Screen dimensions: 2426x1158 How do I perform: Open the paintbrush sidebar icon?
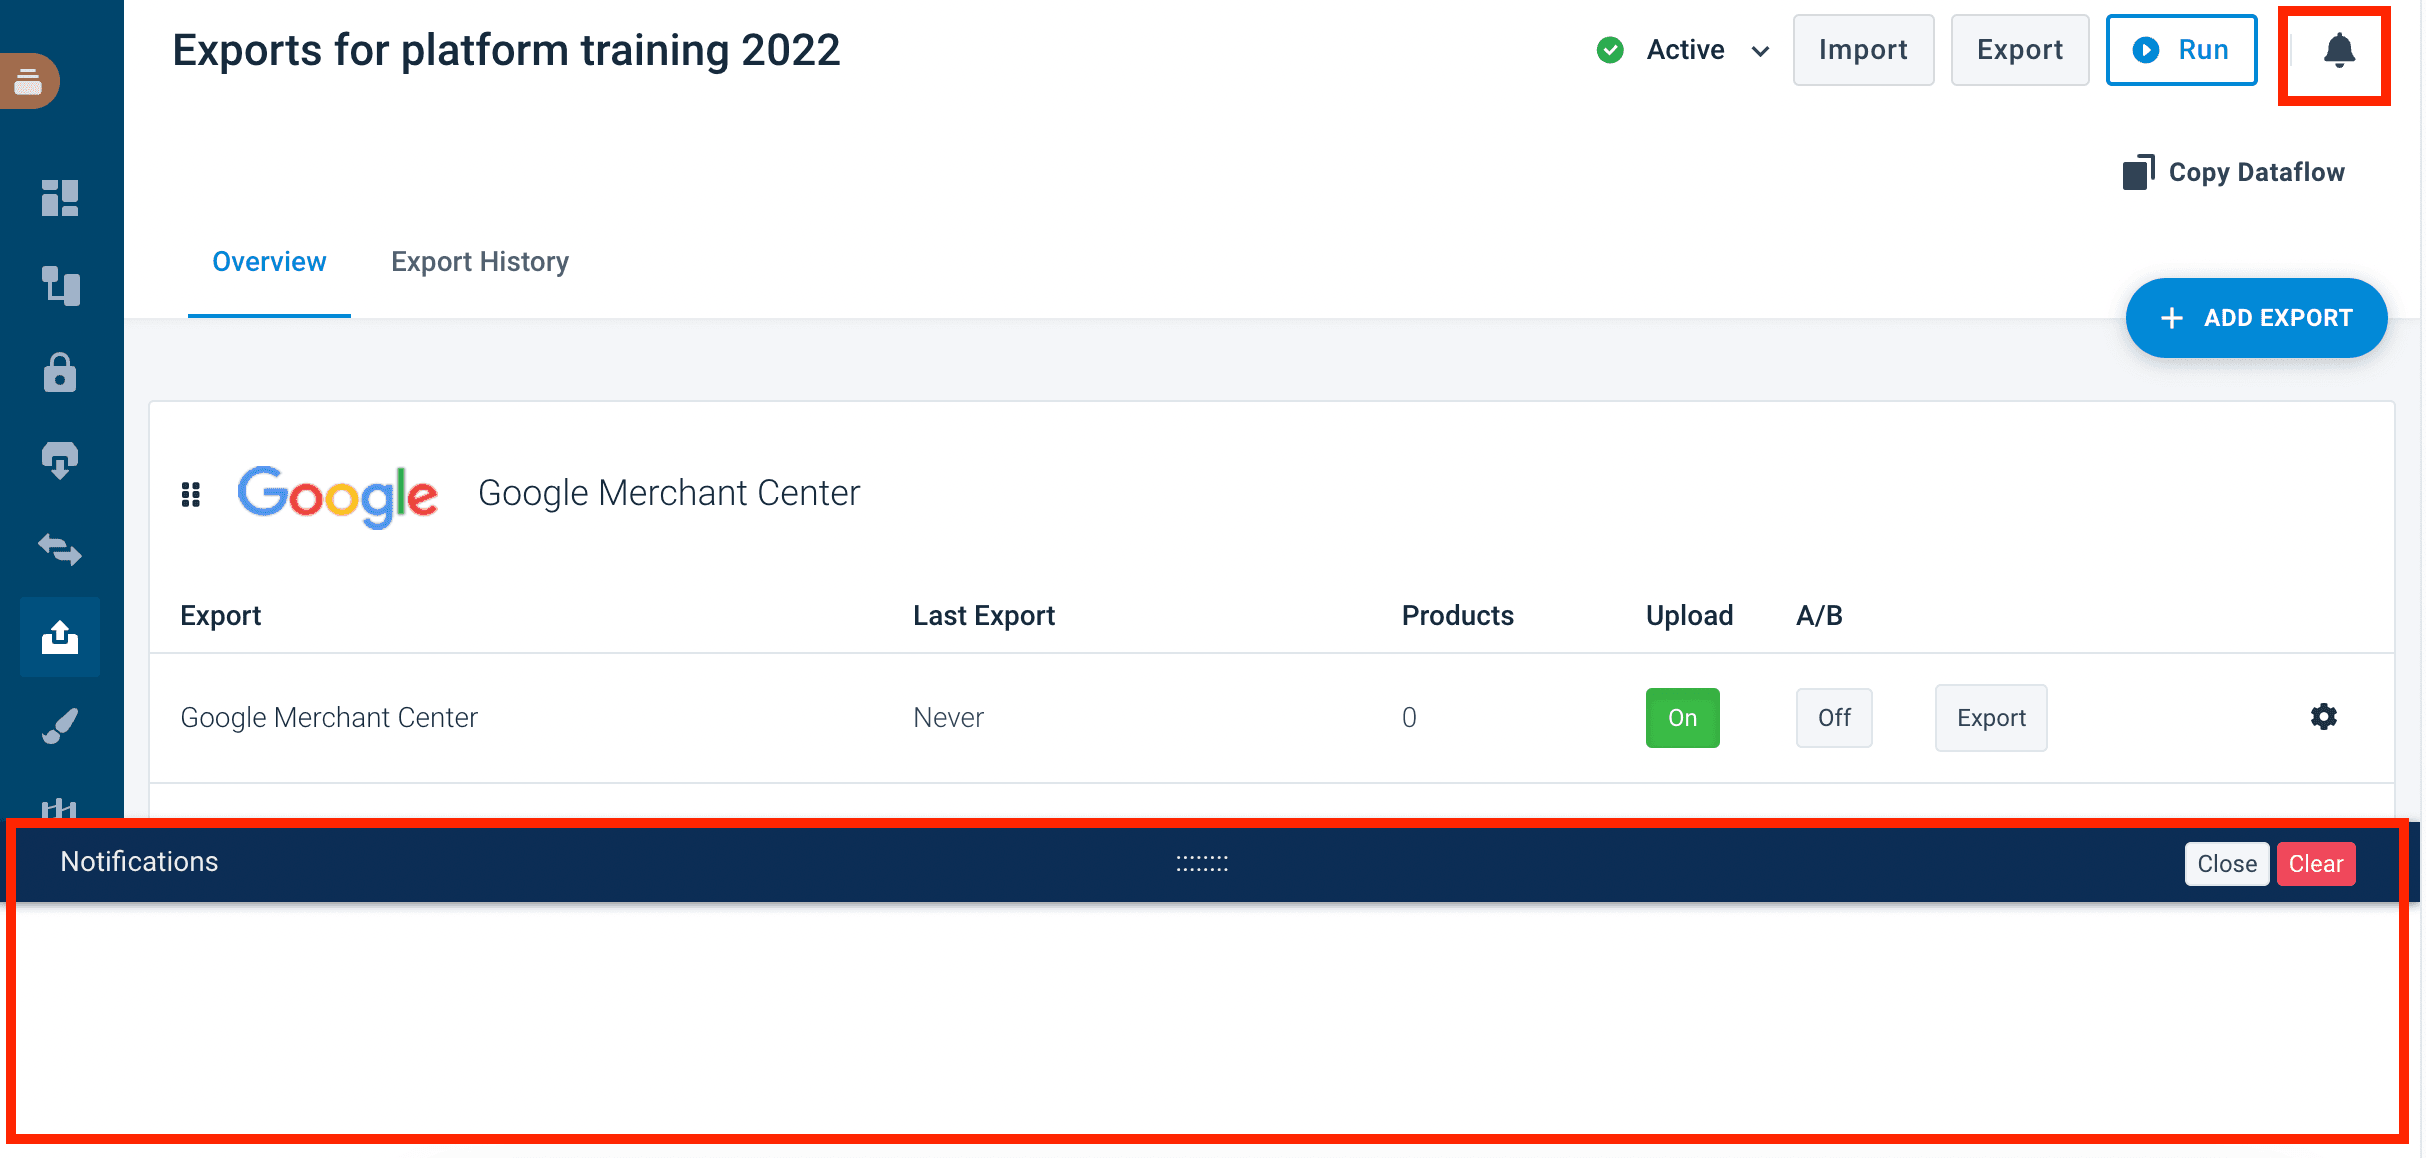60,726
